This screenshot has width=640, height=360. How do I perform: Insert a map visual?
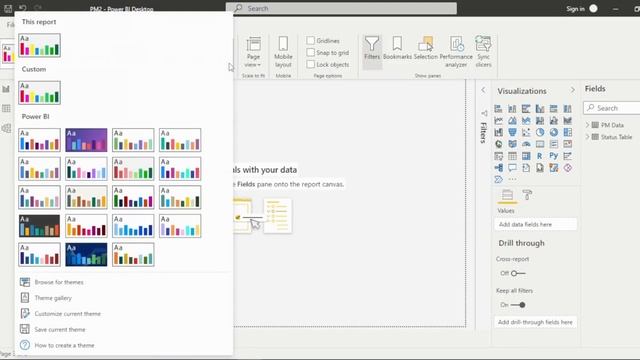[498, 144]
